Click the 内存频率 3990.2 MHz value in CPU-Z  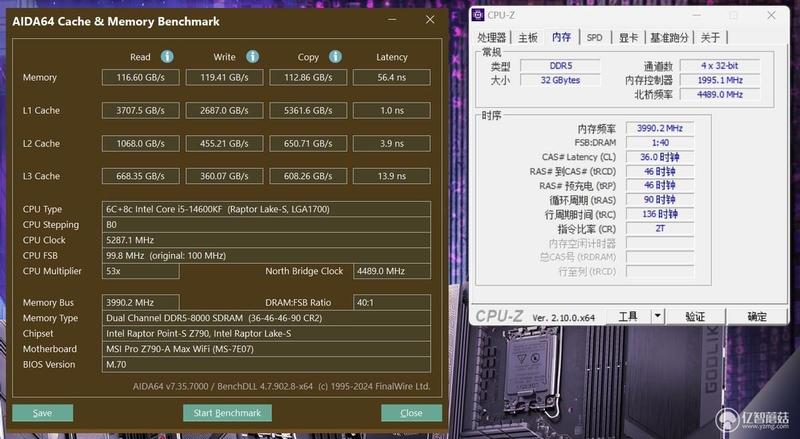660,128
